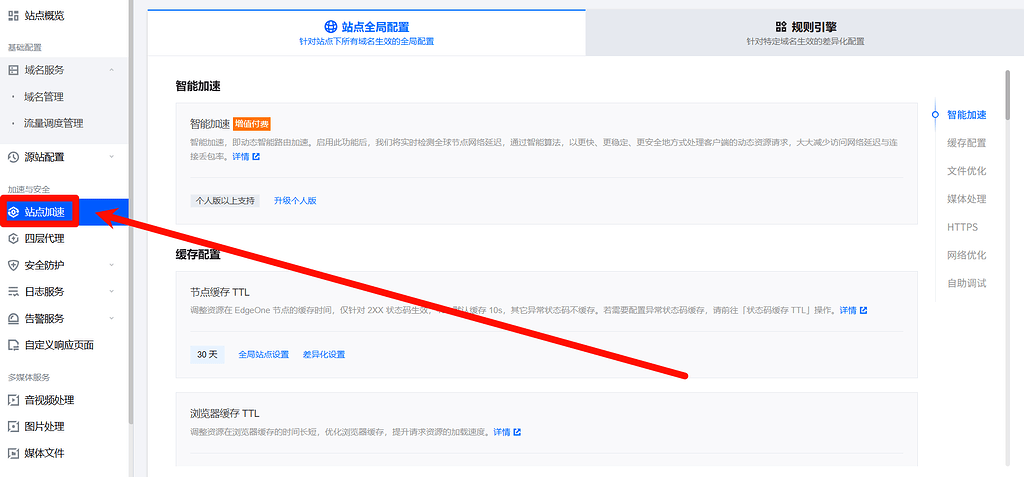Click the 音视频处理 sidebar icon
Screen dimensions: 1024x477
(13, 400)
